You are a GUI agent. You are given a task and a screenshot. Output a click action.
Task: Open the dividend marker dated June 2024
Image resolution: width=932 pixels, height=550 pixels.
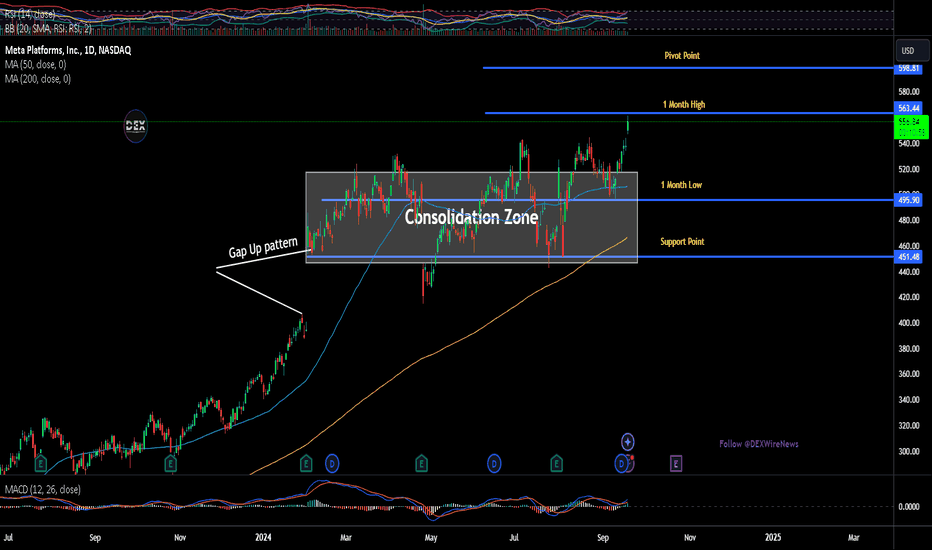tap(494, 463)
